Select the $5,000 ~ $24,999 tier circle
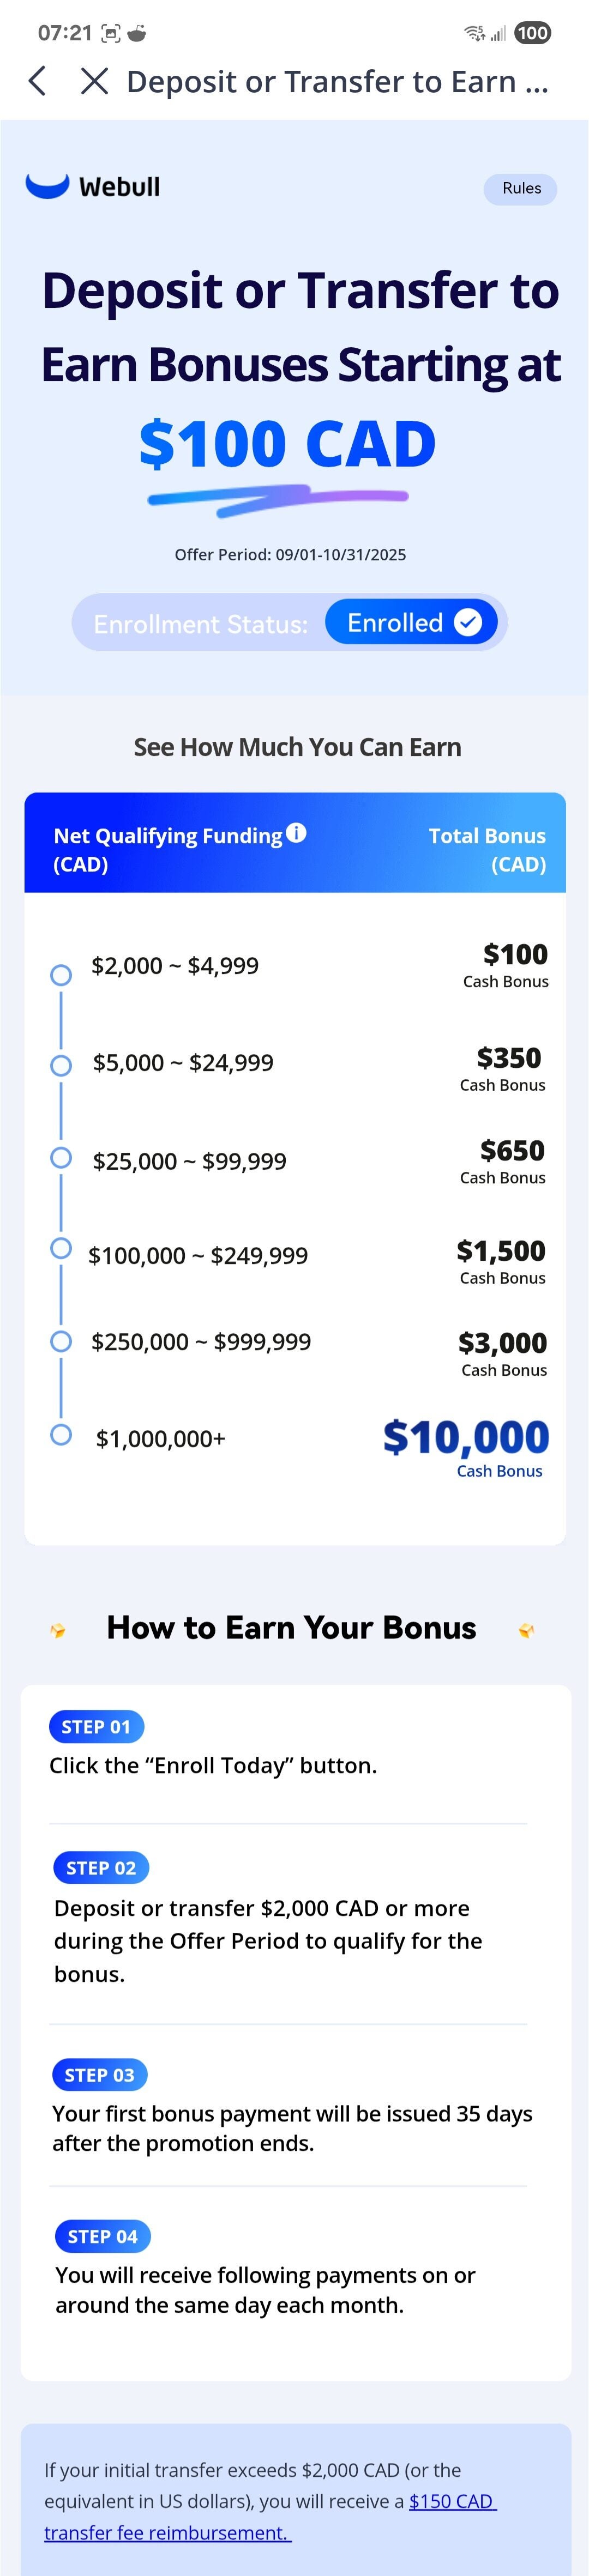The height and width of the screenshot is (2576, 589). click(x=61, y=1065)
